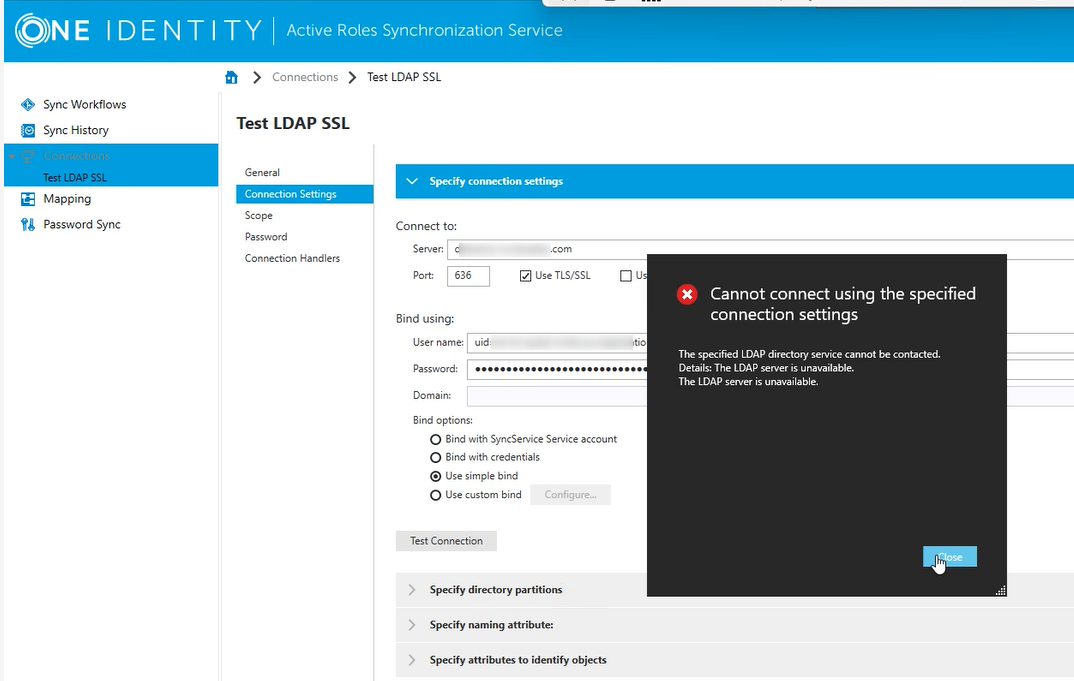Select Bind with SyncService Service account

click(435, 439)
